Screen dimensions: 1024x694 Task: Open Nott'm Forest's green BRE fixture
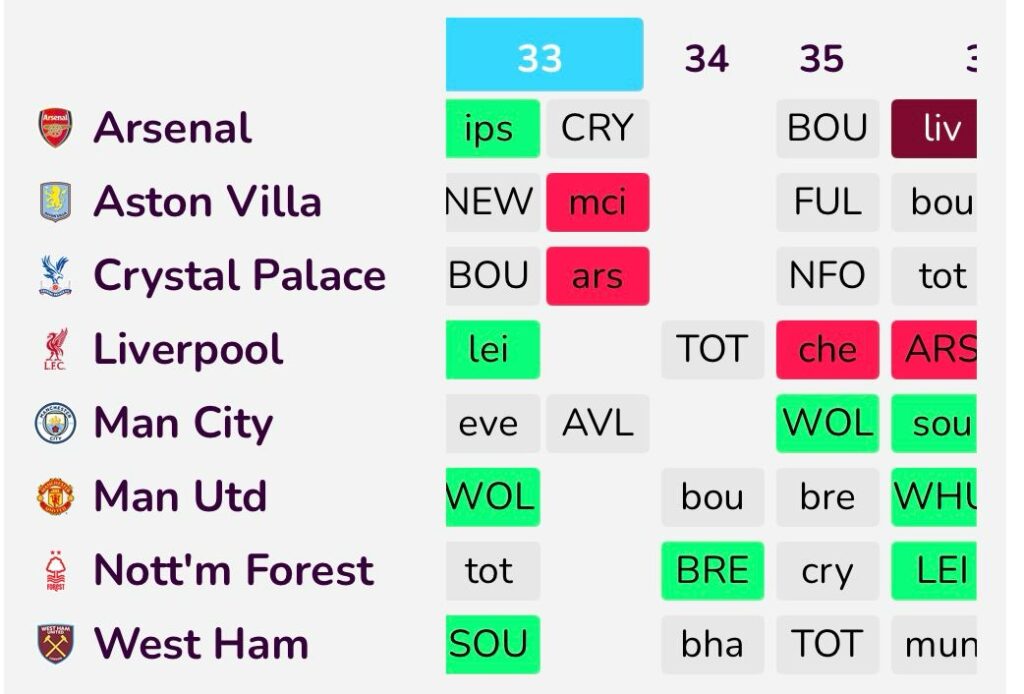pyautogui.click(x=712, y=571)
